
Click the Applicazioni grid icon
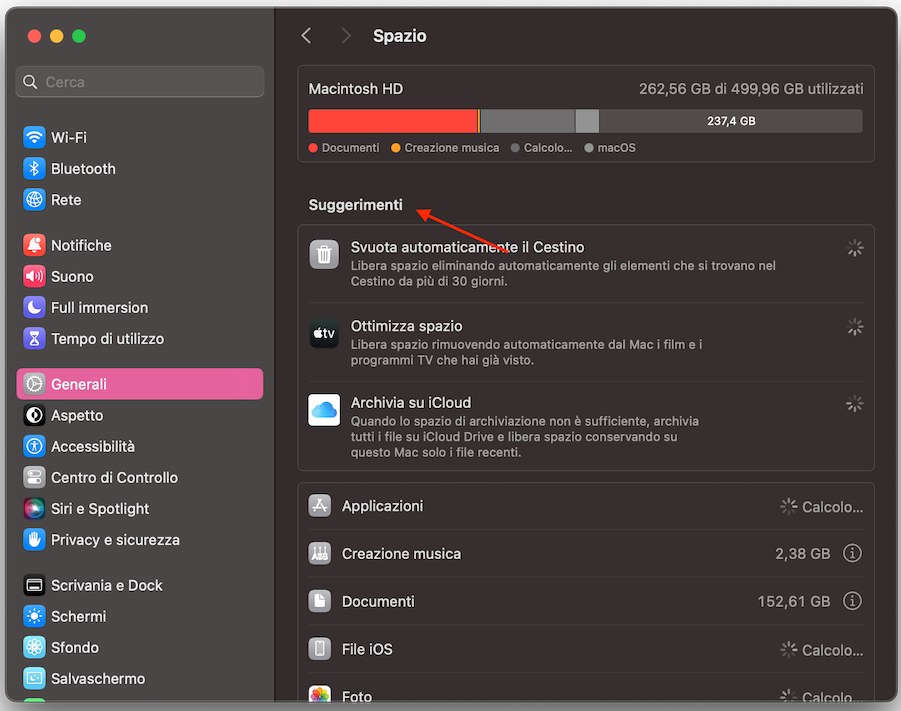coord(319,506)
